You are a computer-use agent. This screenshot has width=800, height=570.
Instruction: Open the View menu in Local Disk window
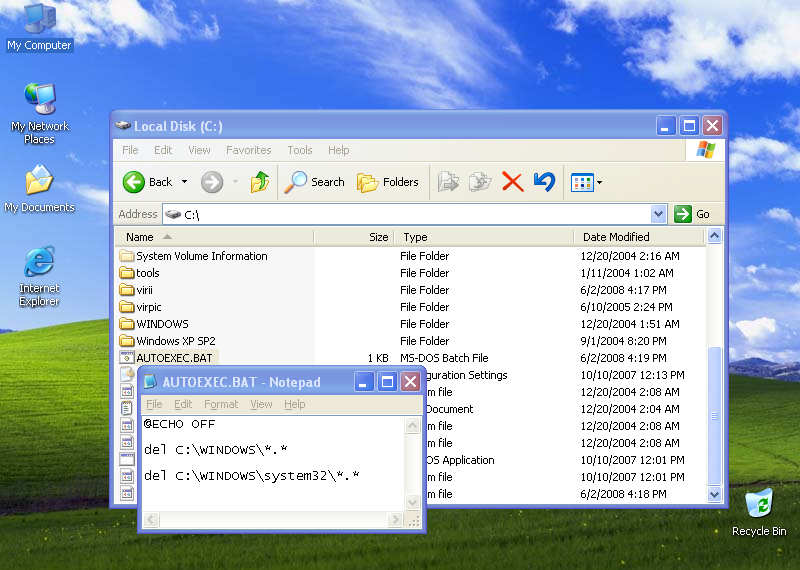click(x=199, y=150)
